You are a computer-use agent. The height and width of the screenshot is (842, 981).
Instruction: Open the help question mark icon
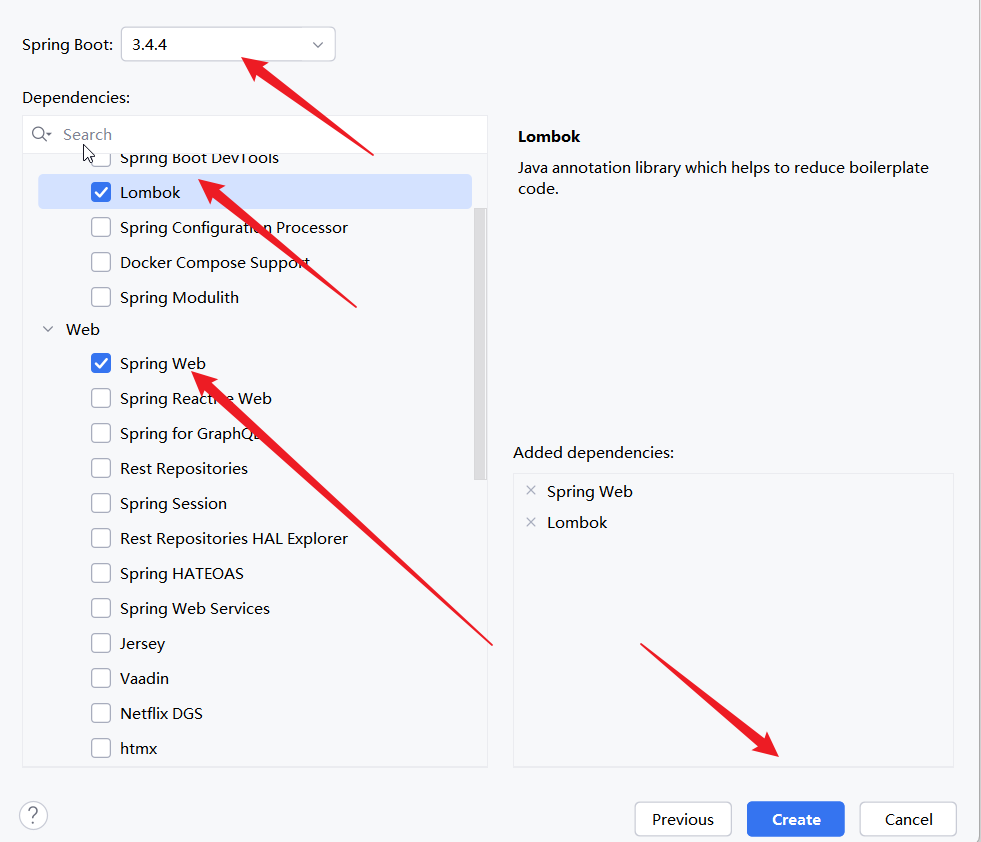(x=33, y=816)
